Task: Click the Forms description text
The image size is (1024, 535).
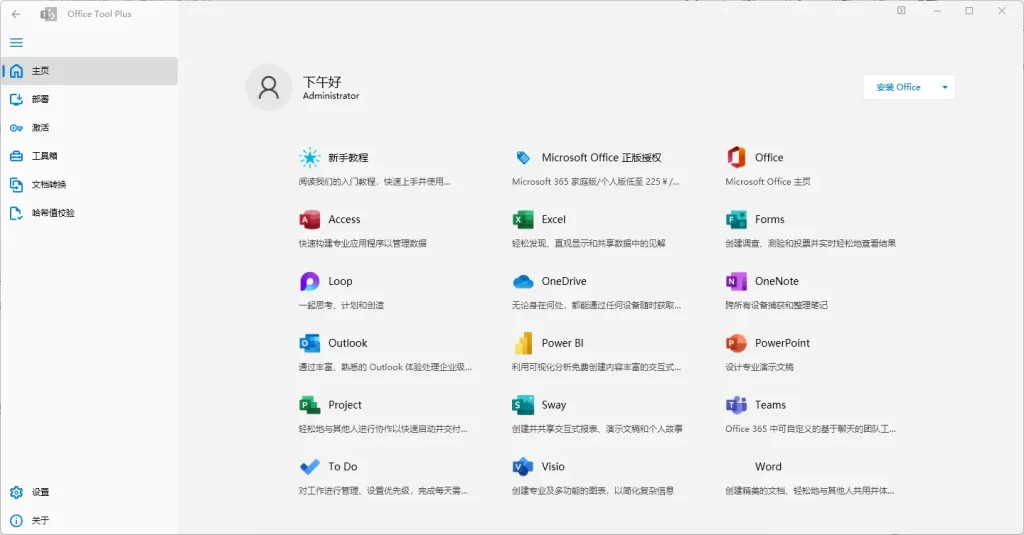Action: pos(810,243)
